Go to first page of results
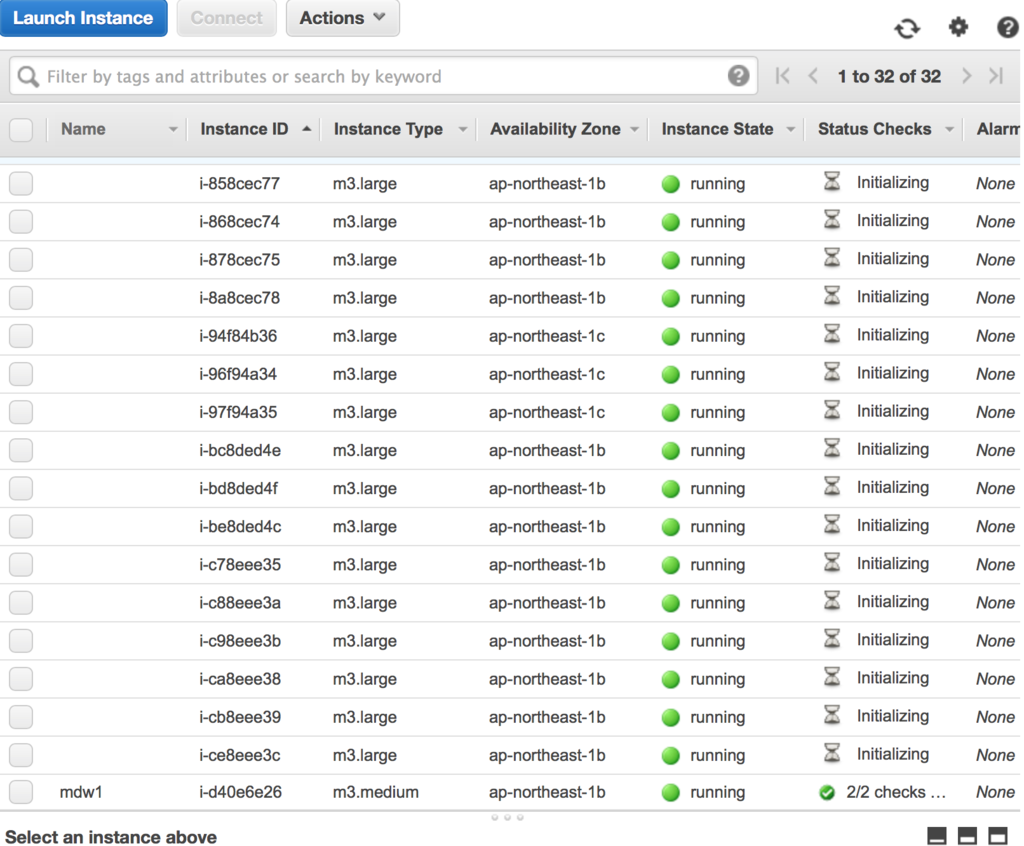 [x=782, y=76]
